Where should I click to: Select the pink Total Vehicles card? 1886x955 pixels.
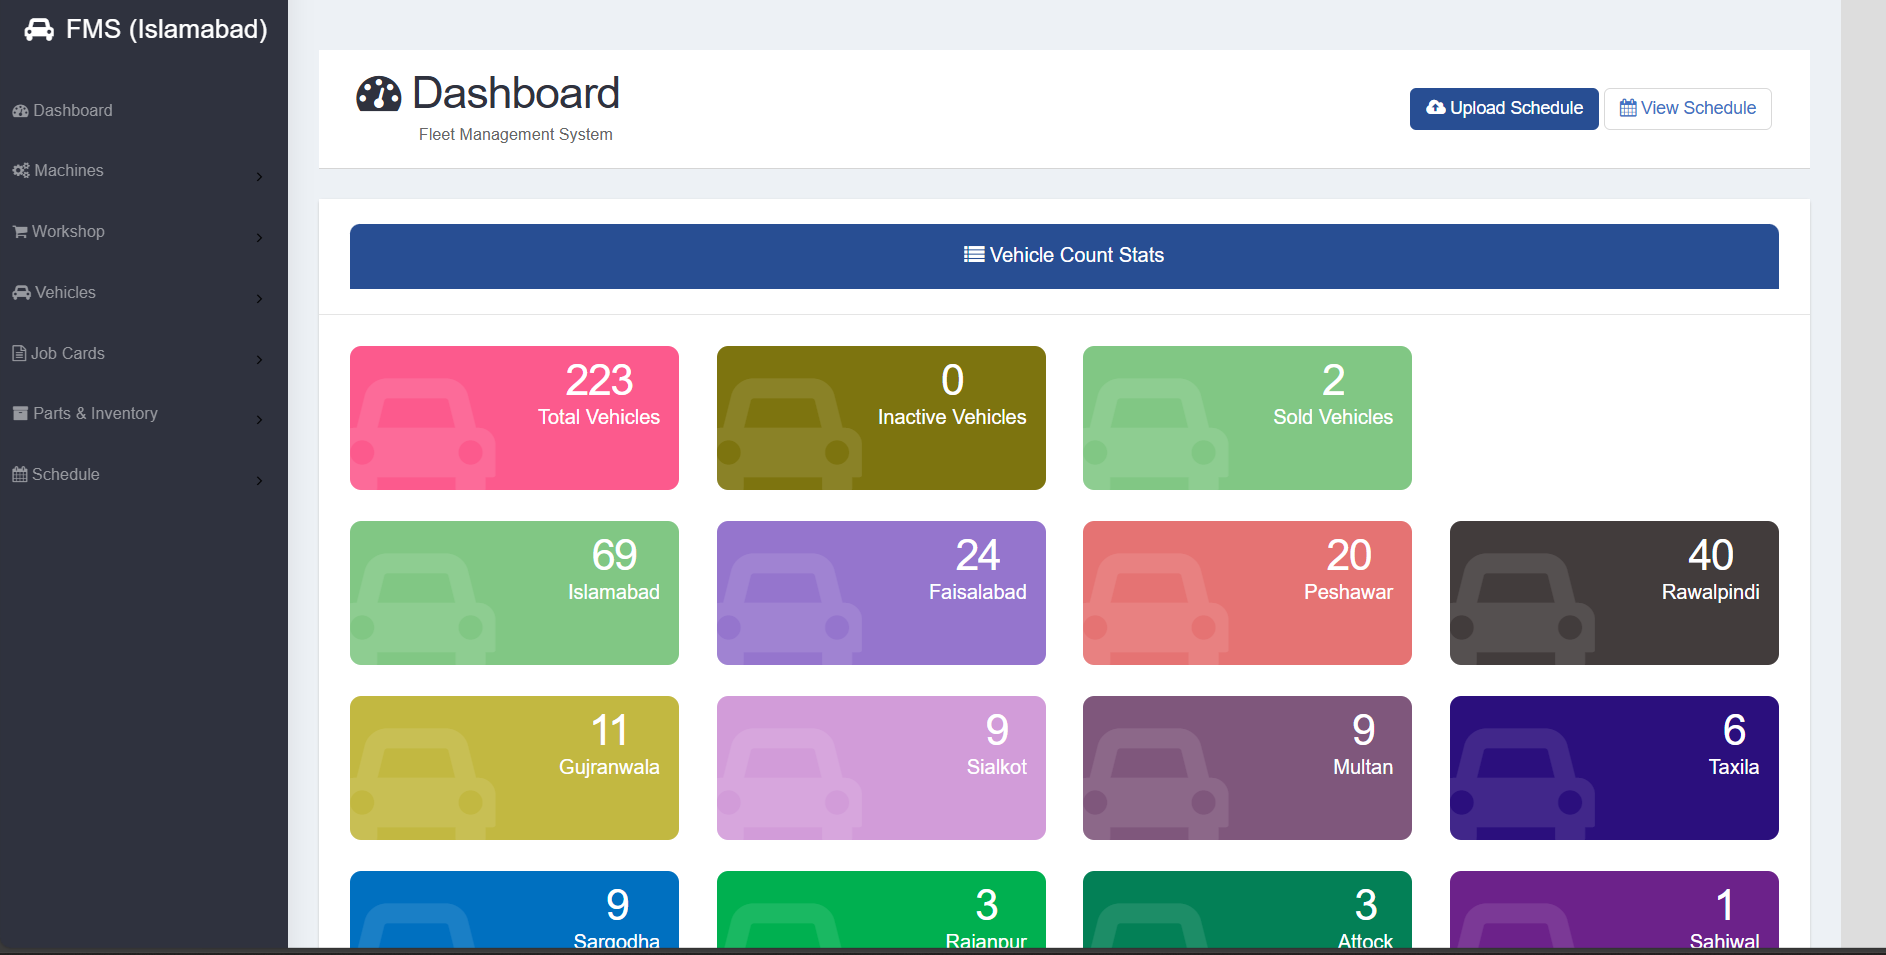pos(514,418)
